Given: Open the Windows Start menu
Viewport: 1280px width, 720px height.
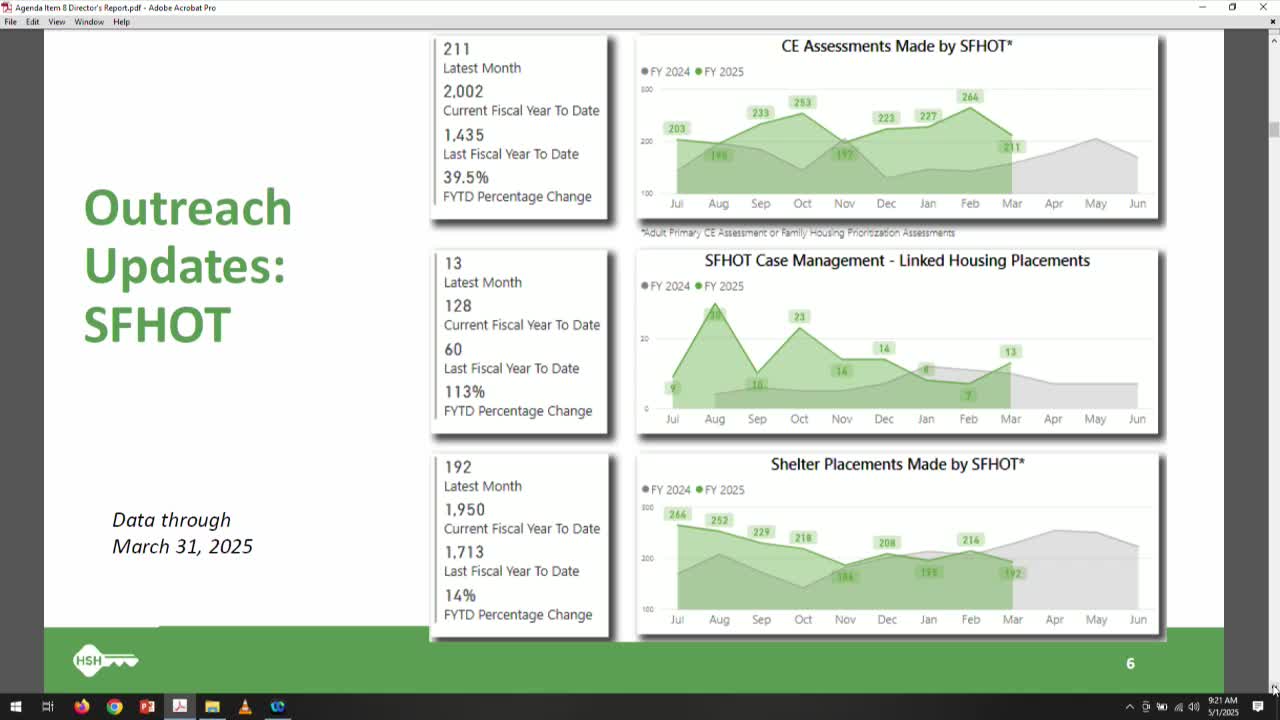Looking at the screenshot, I should coord(15,707).
